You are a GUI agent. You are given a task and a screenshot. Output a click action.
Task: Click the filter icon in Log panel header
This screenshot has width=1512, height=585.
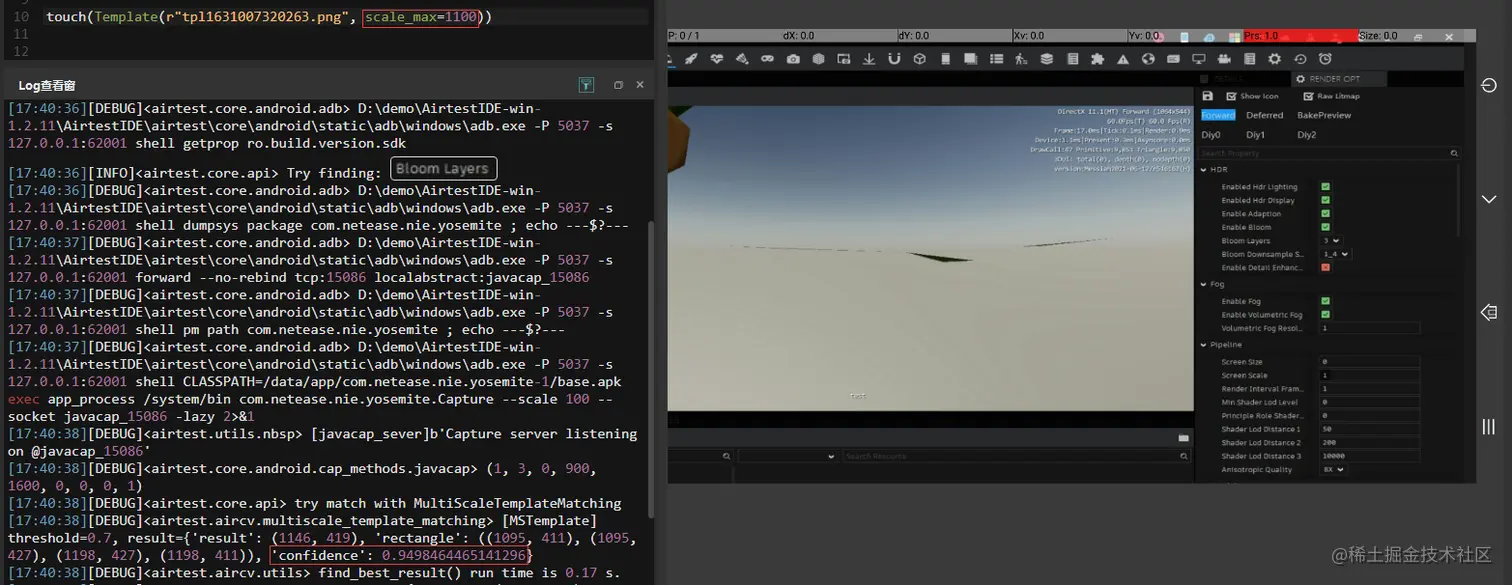pos(587,85)
